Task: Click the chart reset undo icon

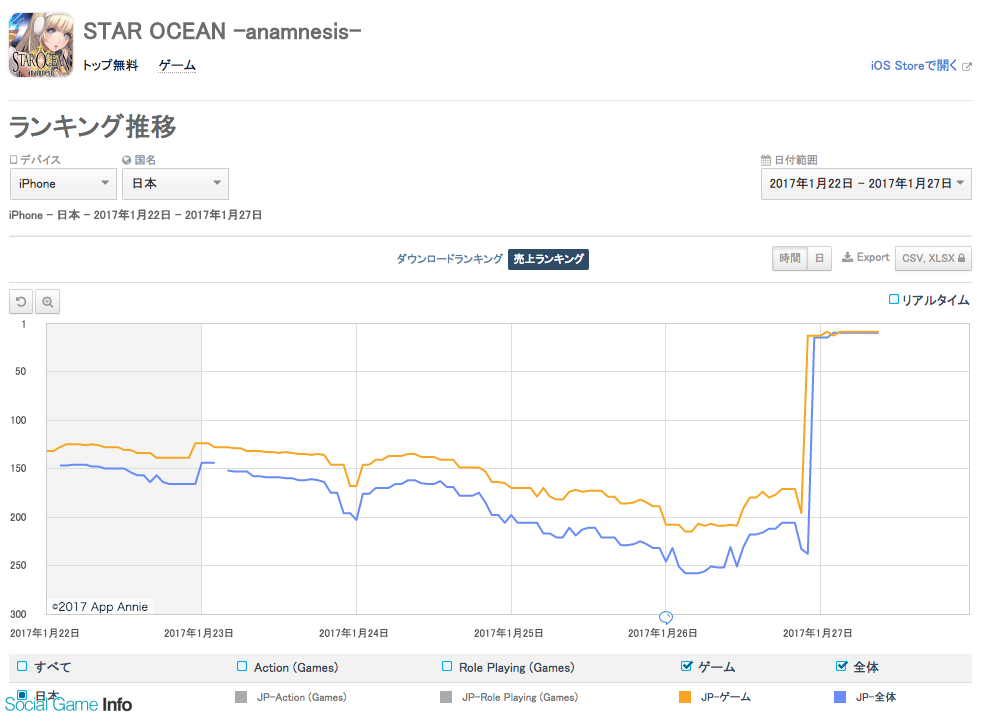Action: pyautogui.click(x=21, y=302)
